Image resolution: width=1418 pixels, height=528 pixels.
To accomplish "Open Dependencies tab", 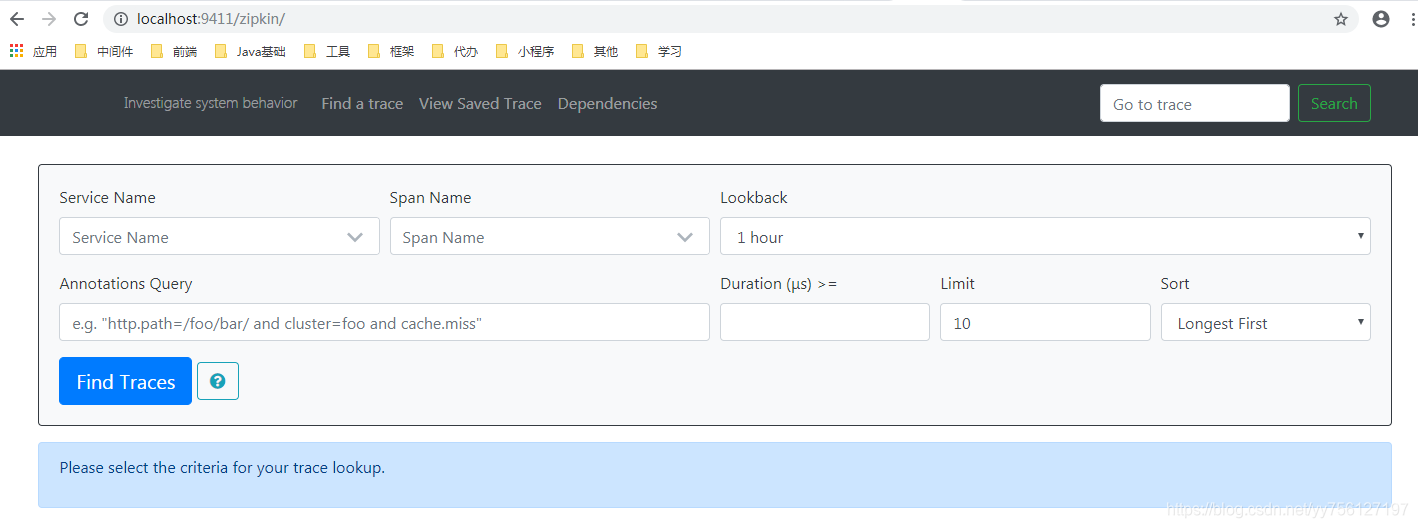I will (607, 103).
